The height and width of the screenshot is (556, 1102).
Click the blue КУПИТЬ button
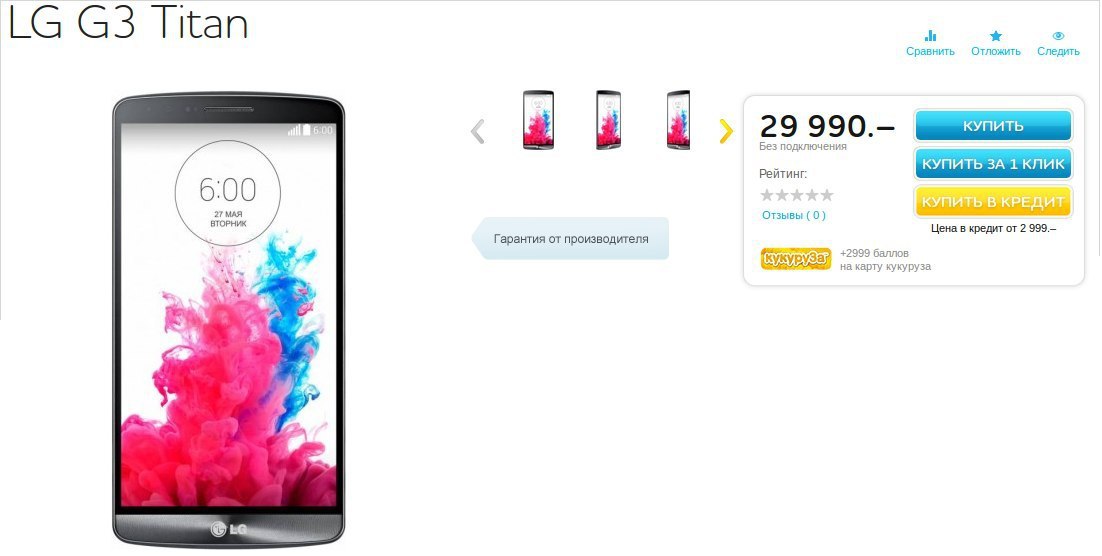pyautogui.click(x=993, y=127)
